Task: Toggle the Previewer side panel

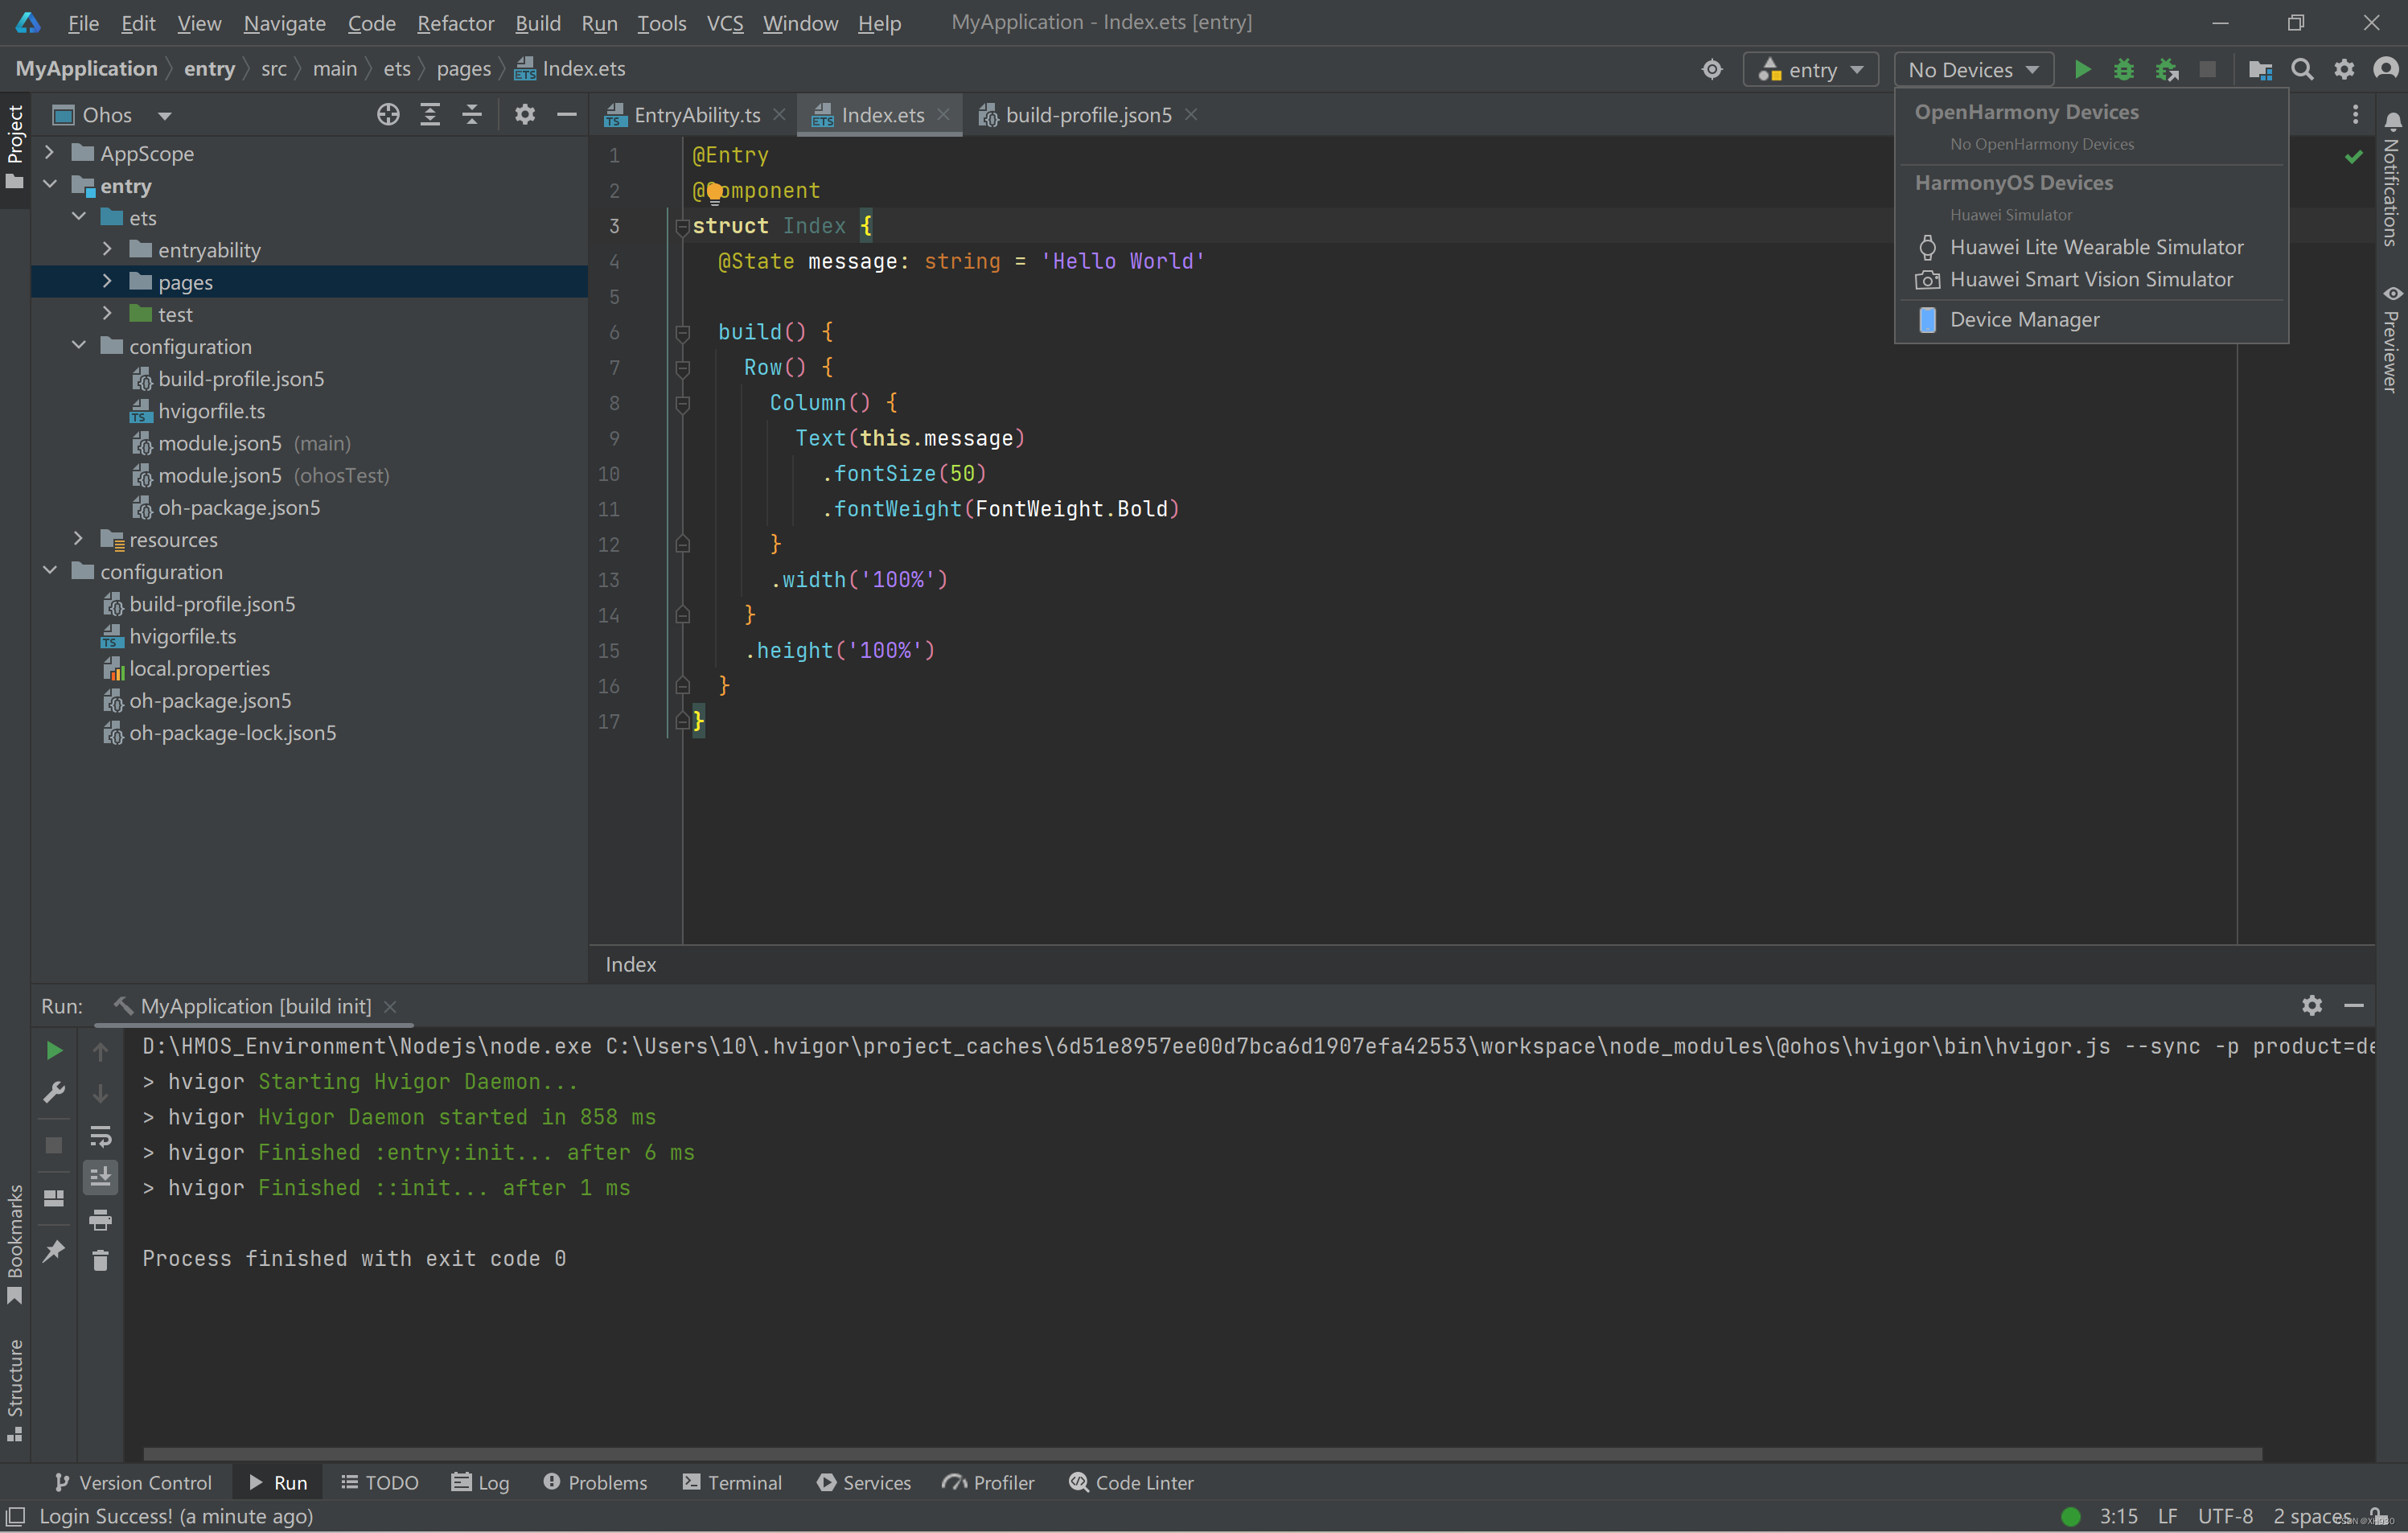Action: coord(2391,340)
